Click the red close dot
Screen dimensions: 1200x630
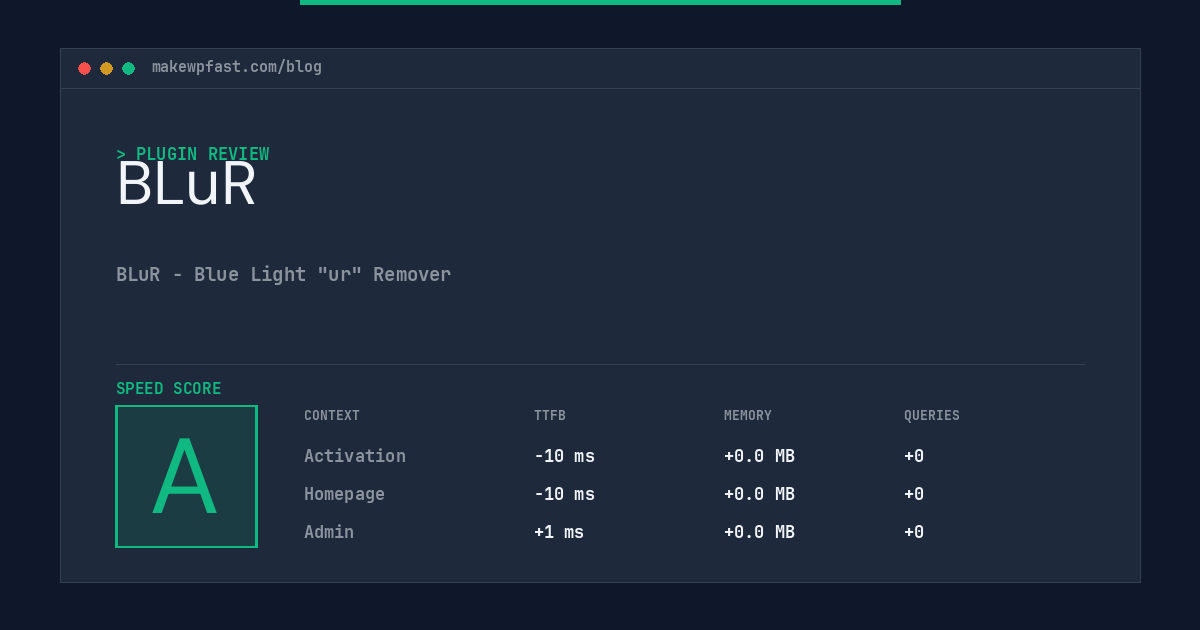[84, 68]
